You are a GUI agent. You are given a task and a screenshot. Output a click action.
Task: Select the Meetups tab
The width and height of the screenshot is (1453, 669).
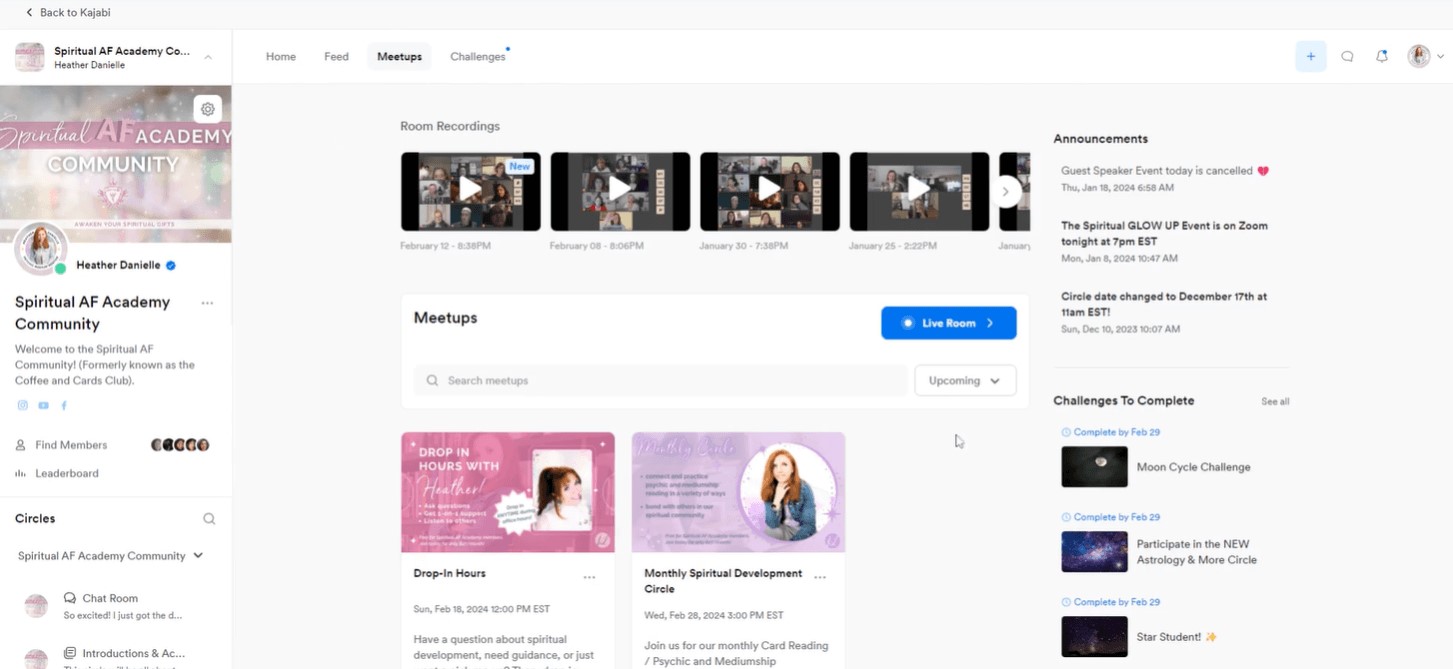(x=399, y=57)
